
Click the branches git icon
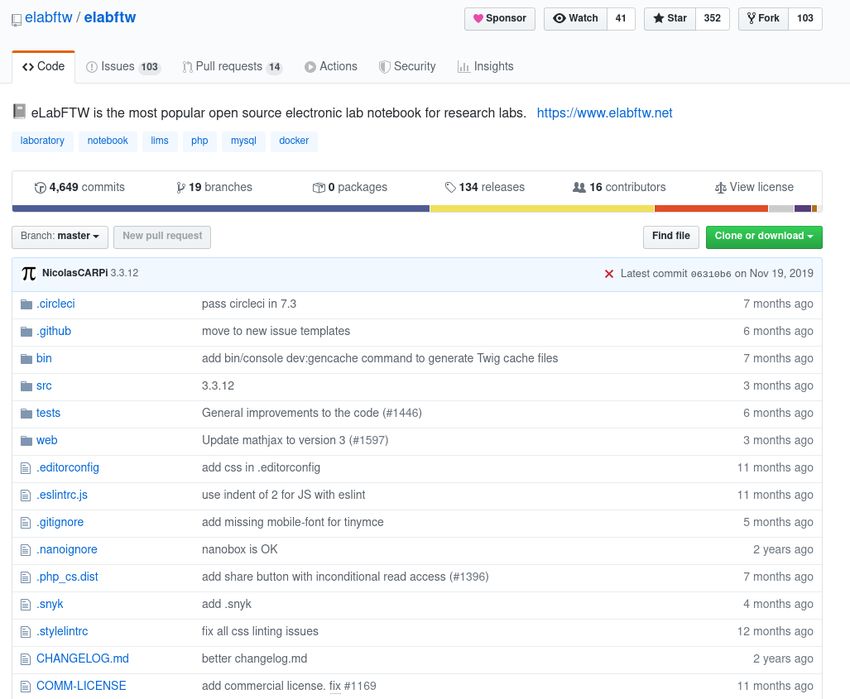[181, 188]
